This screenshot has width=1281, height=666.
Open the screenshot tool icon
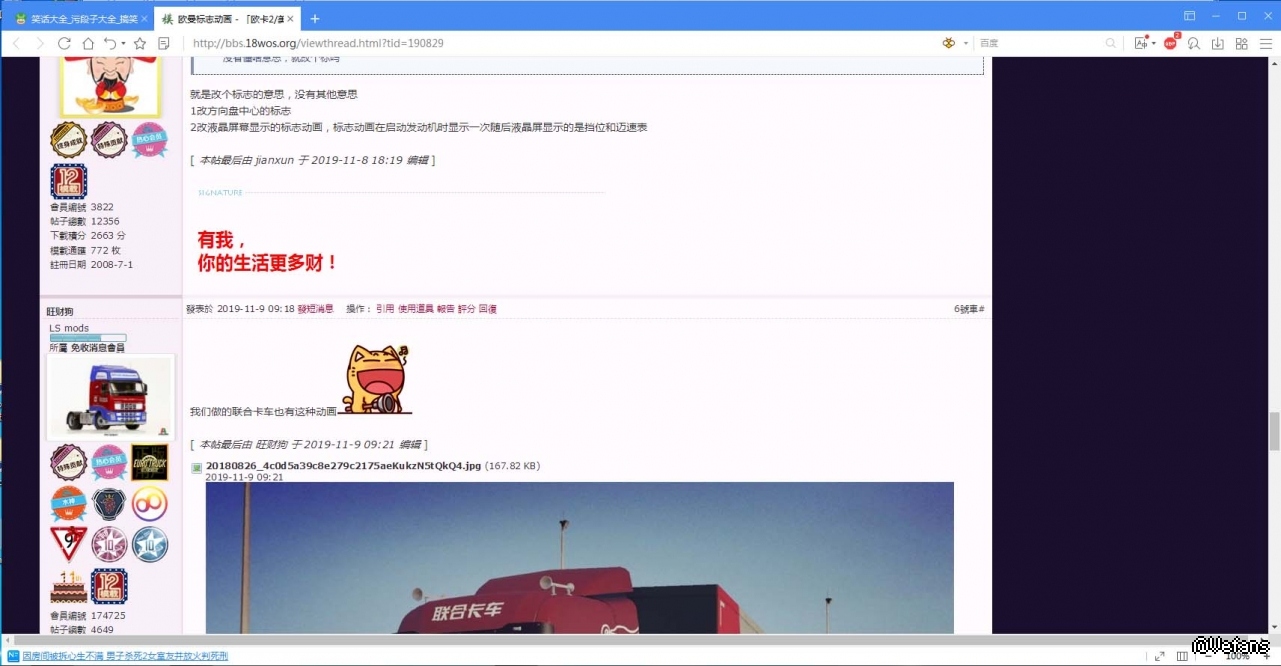pyautogui.click(x=1141, y=43)
